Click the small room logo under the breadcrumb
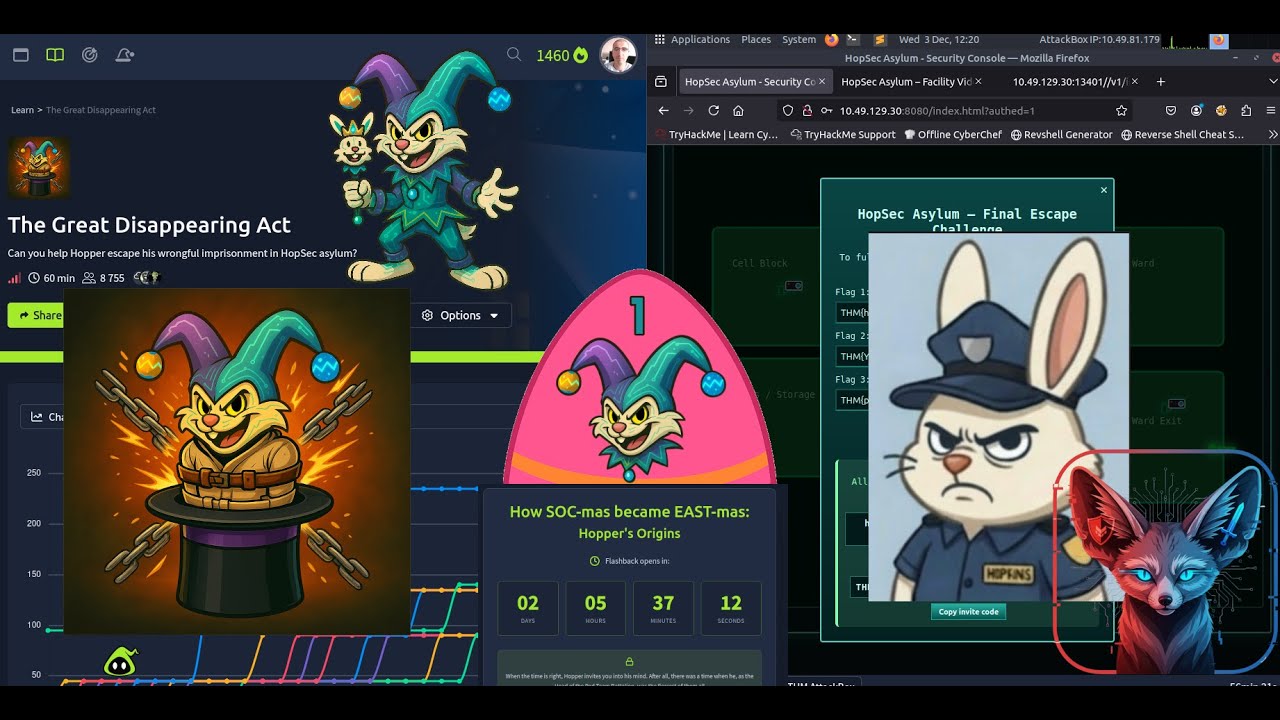1280x720 pixels. pyautogui.click(x=39, y=167)
